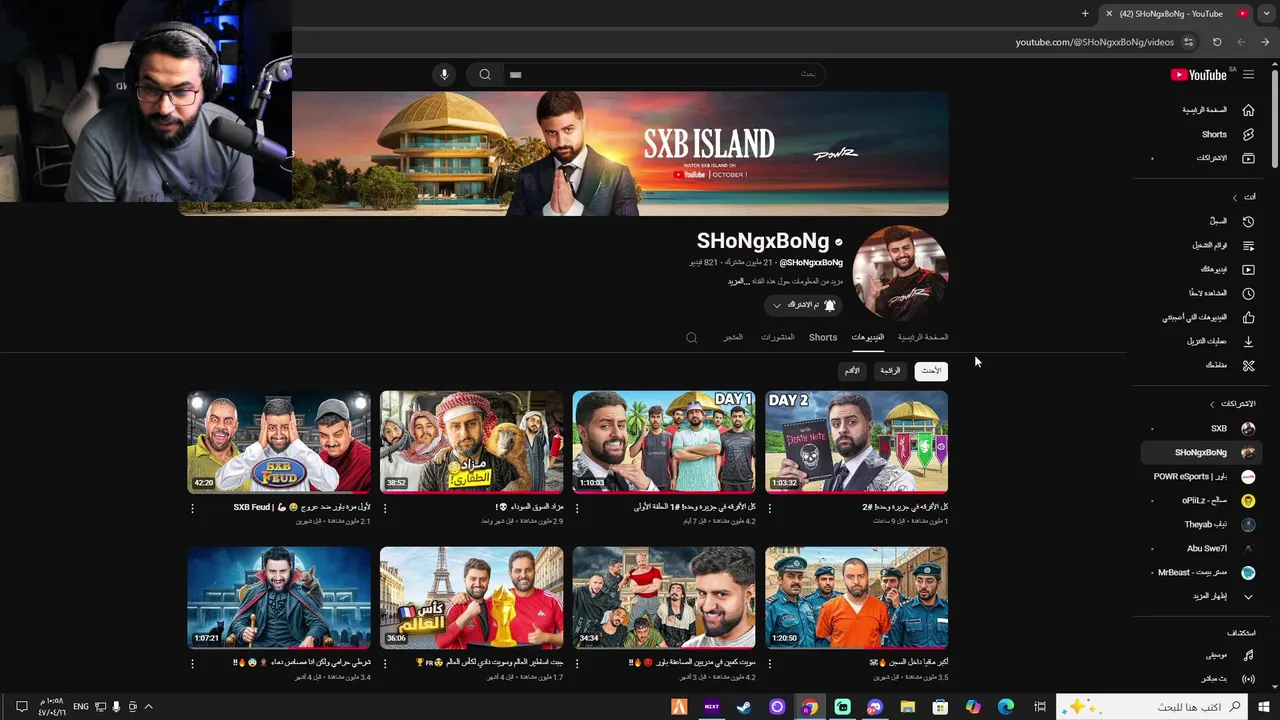1280x720 pixels.
Task: Switch to المتجر store tab
Action: [x=733, y=338]
